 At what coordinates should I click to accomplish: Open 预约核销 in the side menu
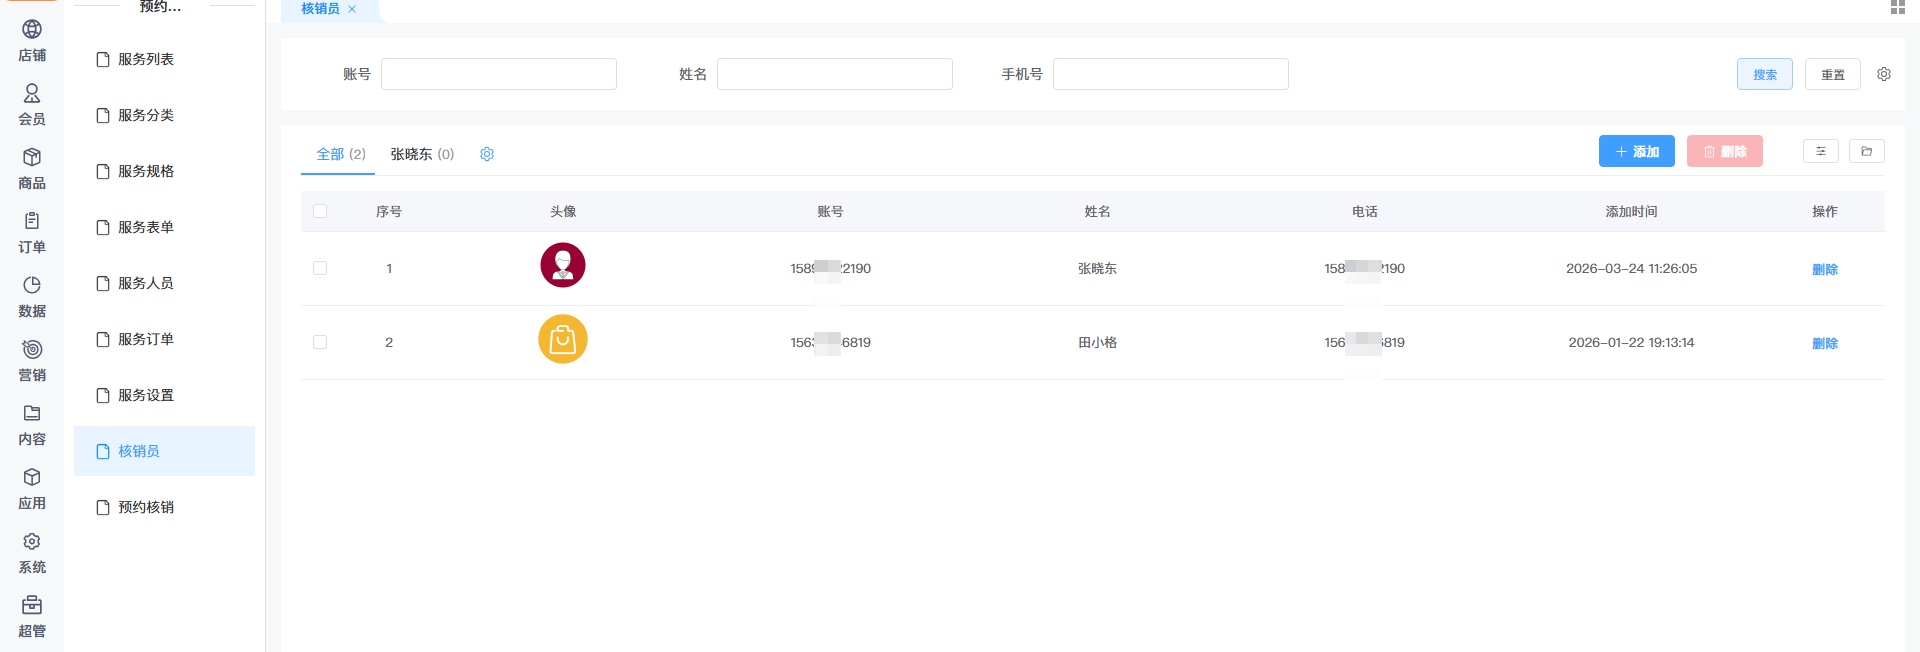click(x=165, y=507)
